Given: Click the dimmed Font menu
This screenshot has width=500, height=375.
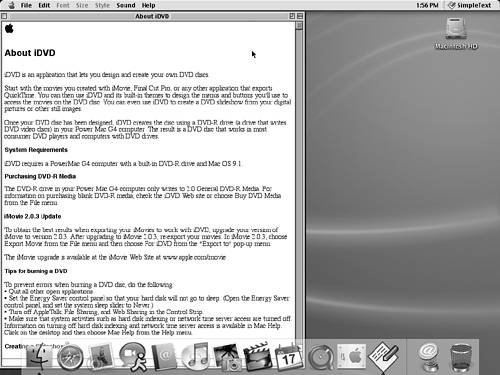Looking at the screenshot, I should pos(63,5).
